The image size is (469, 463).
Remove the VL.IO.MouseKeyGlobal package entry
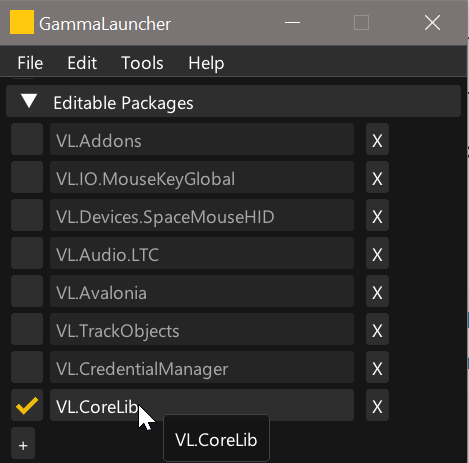[x=377, y=177]
